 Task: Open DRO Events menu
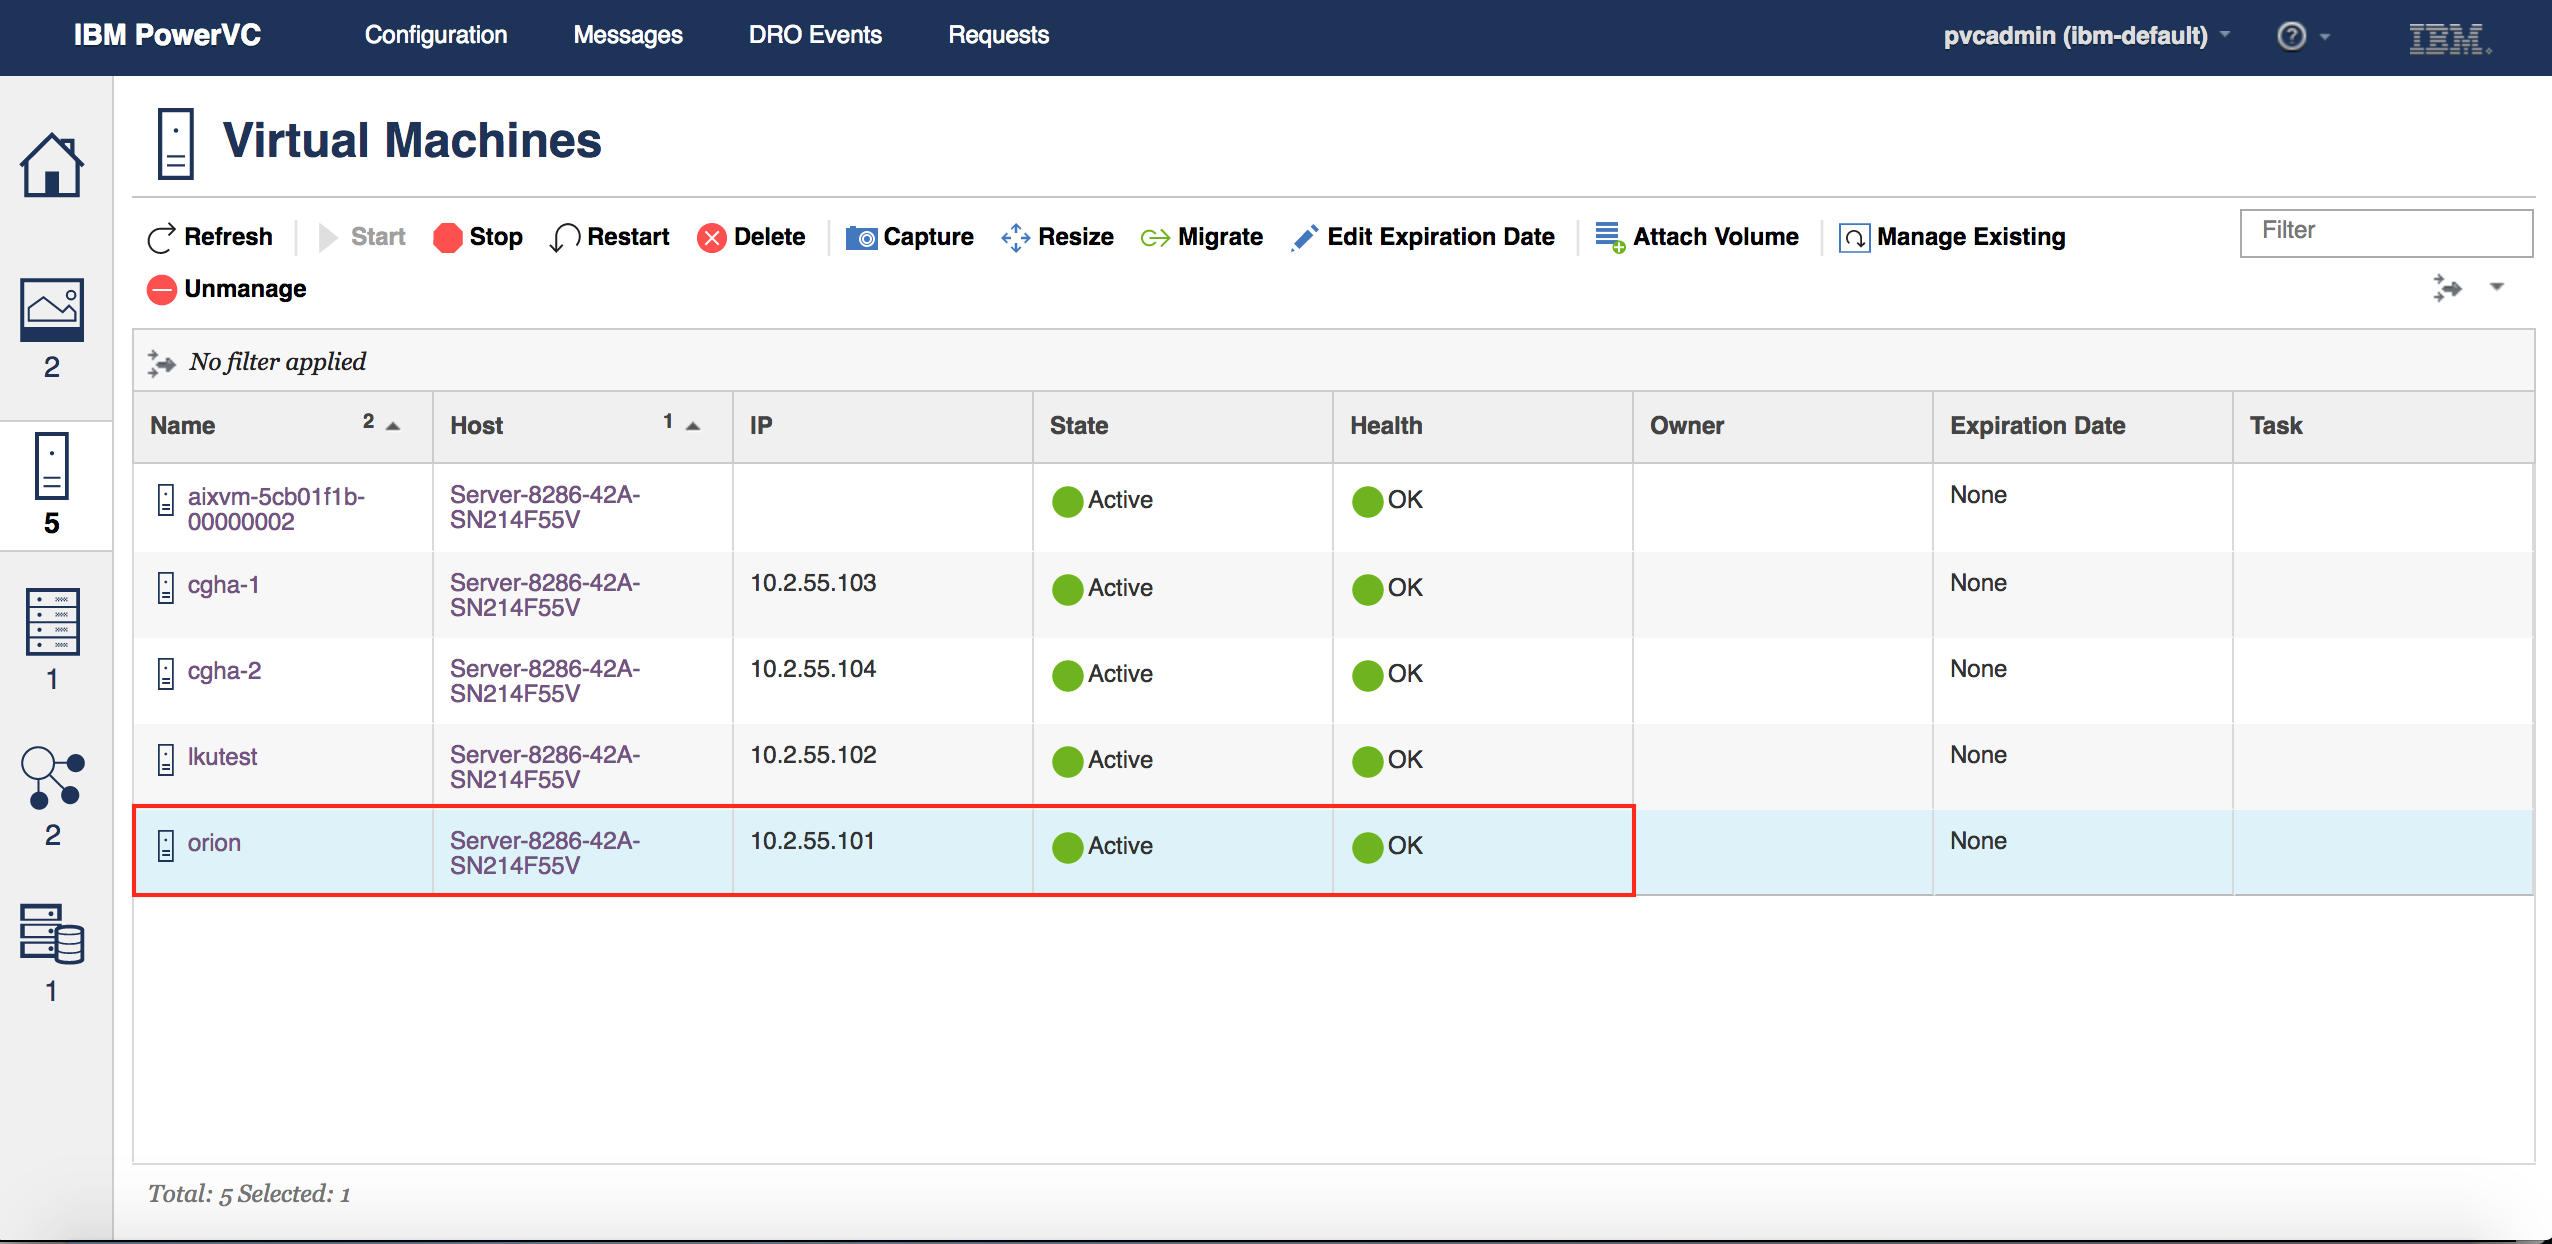click(815, 35)
